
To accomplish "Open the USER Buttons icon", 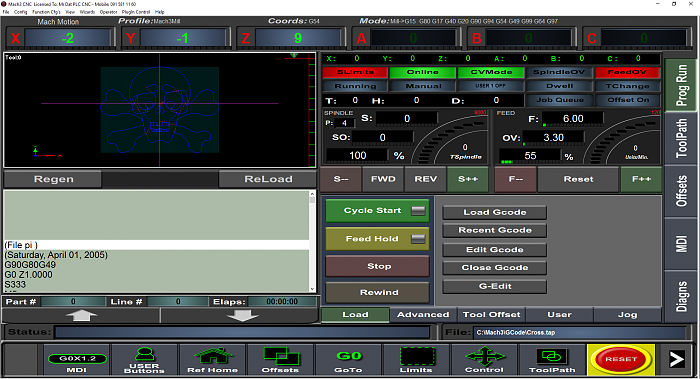I will pyautogui.click(x=144, y=360).
